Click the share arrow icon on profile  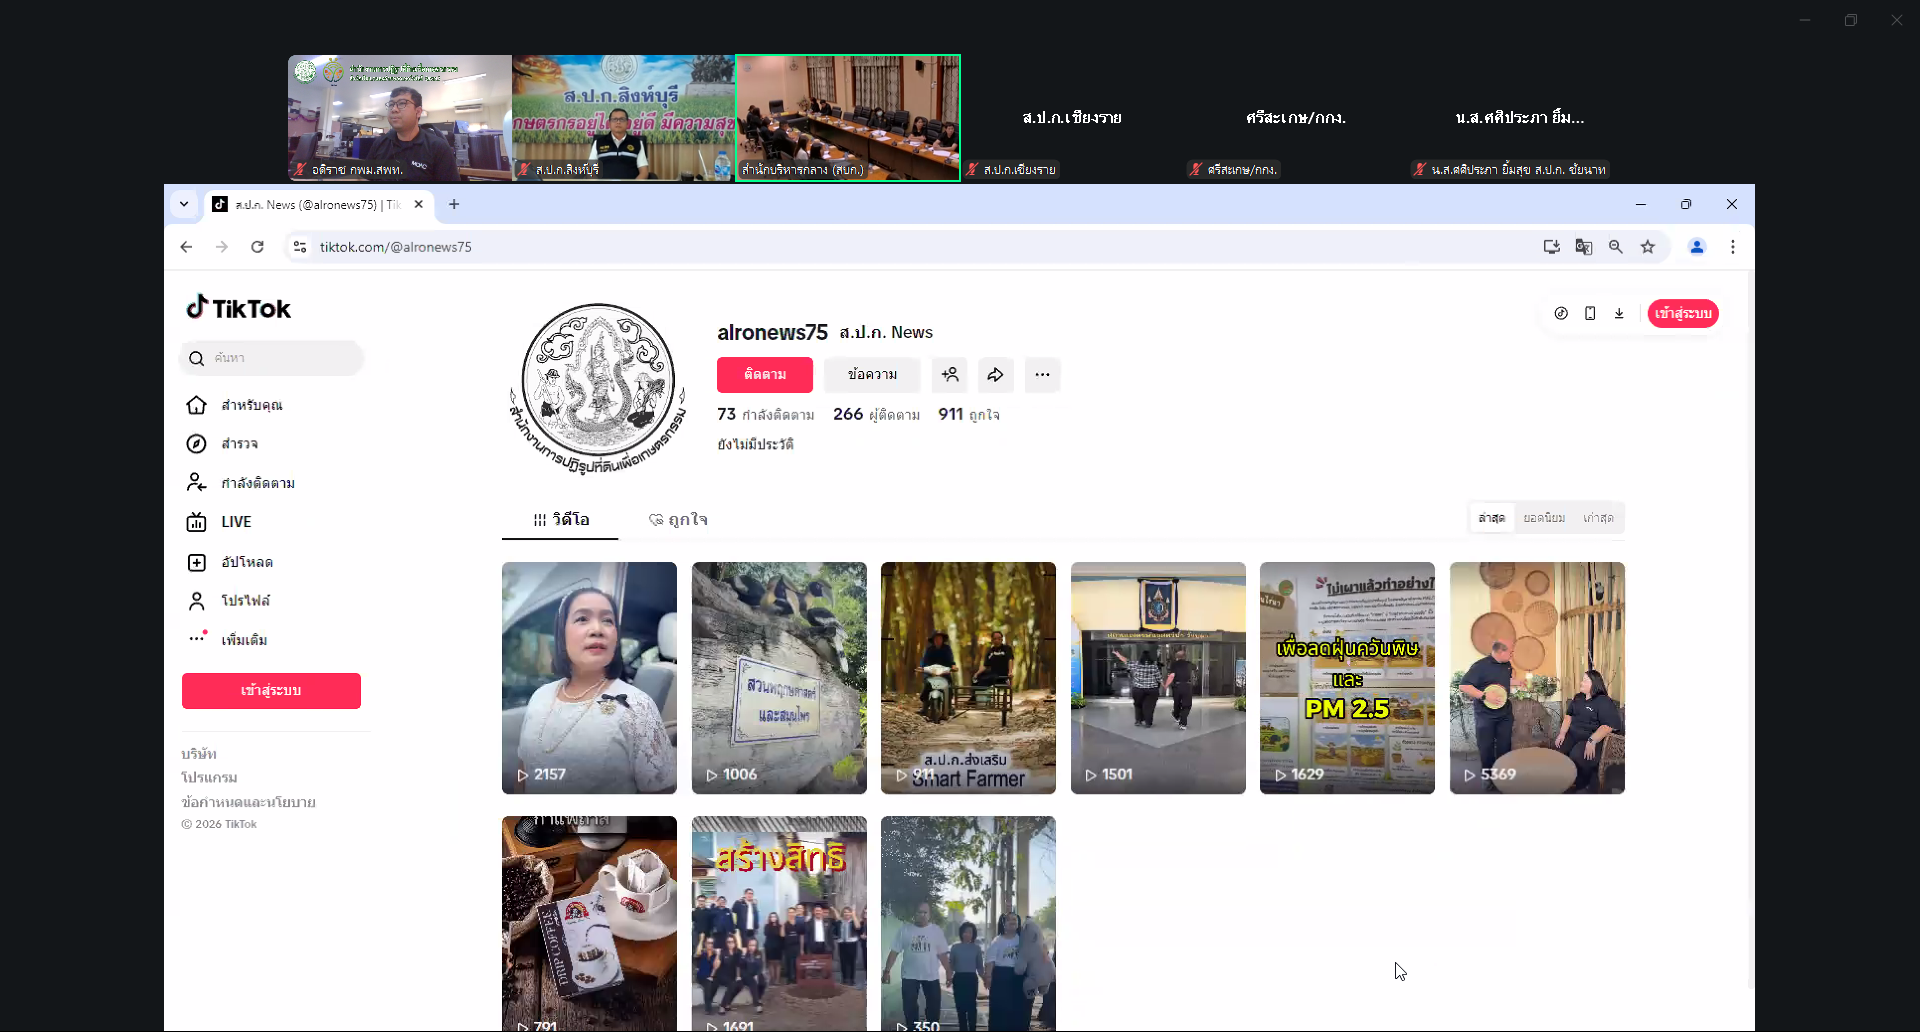pos(995,375)
